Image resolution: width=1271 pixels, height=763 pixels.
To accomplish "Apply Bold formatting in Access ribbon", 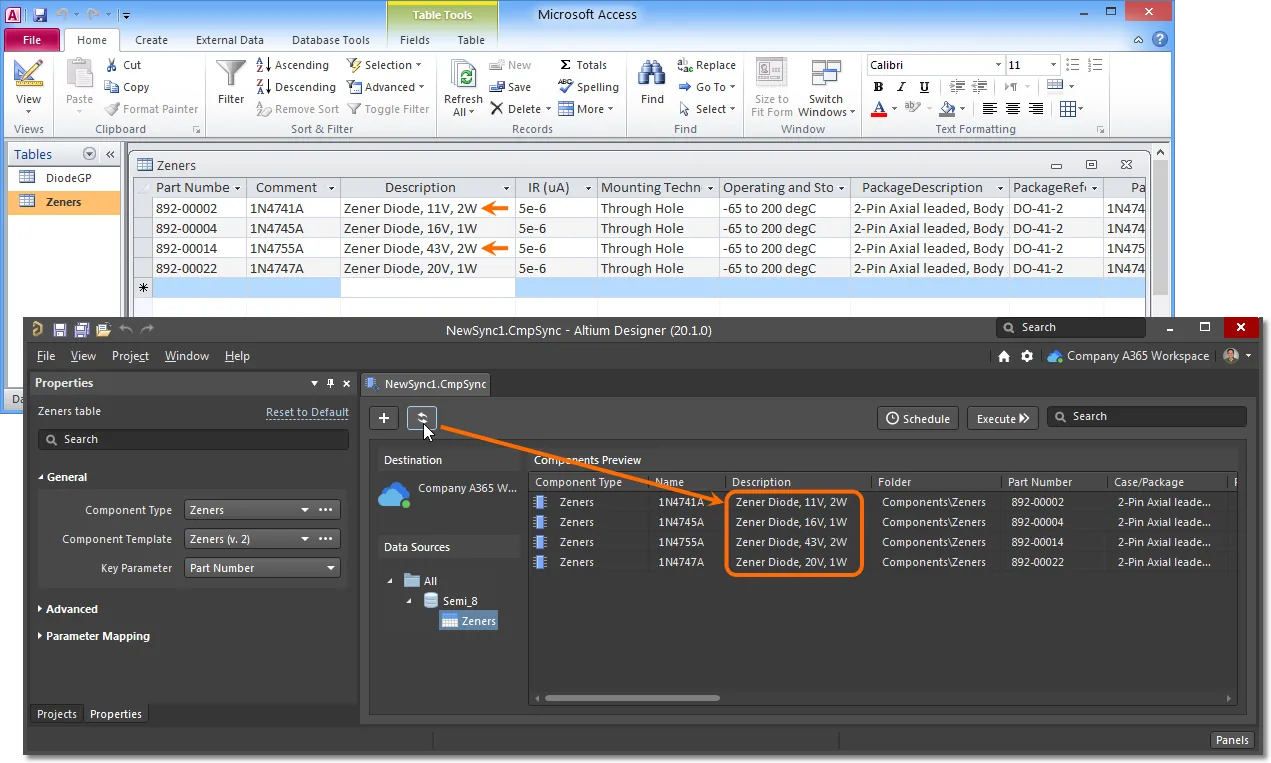I will (x=879, y=87).
